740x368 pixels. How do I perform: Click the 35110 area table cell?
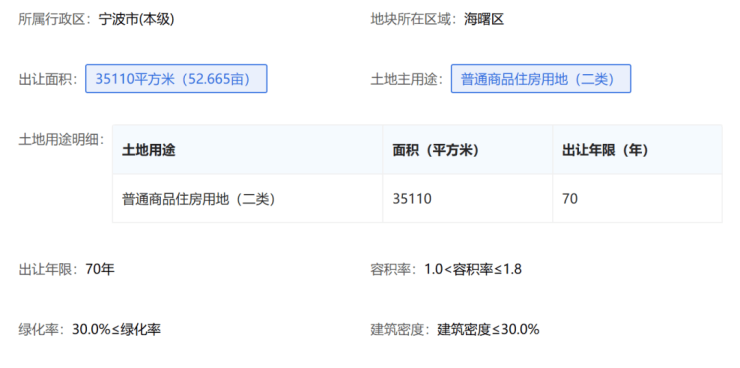[x=467, y=199]
